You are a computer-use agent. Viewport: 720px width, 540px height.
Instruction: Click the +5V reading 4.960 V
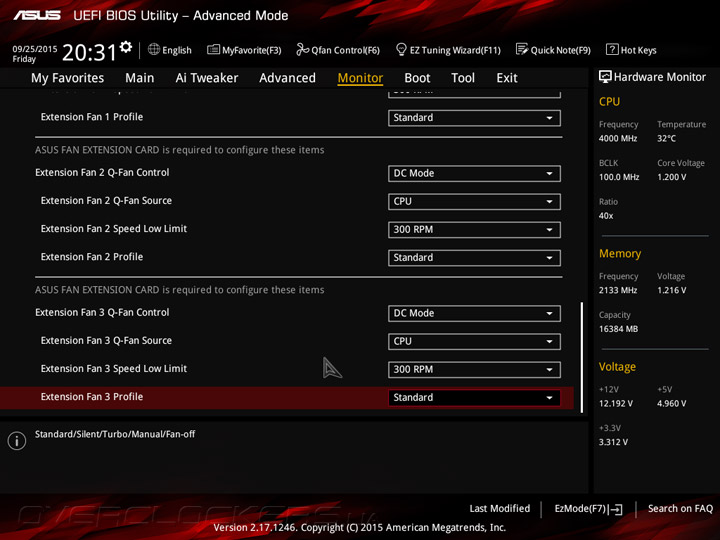(672, 404)
